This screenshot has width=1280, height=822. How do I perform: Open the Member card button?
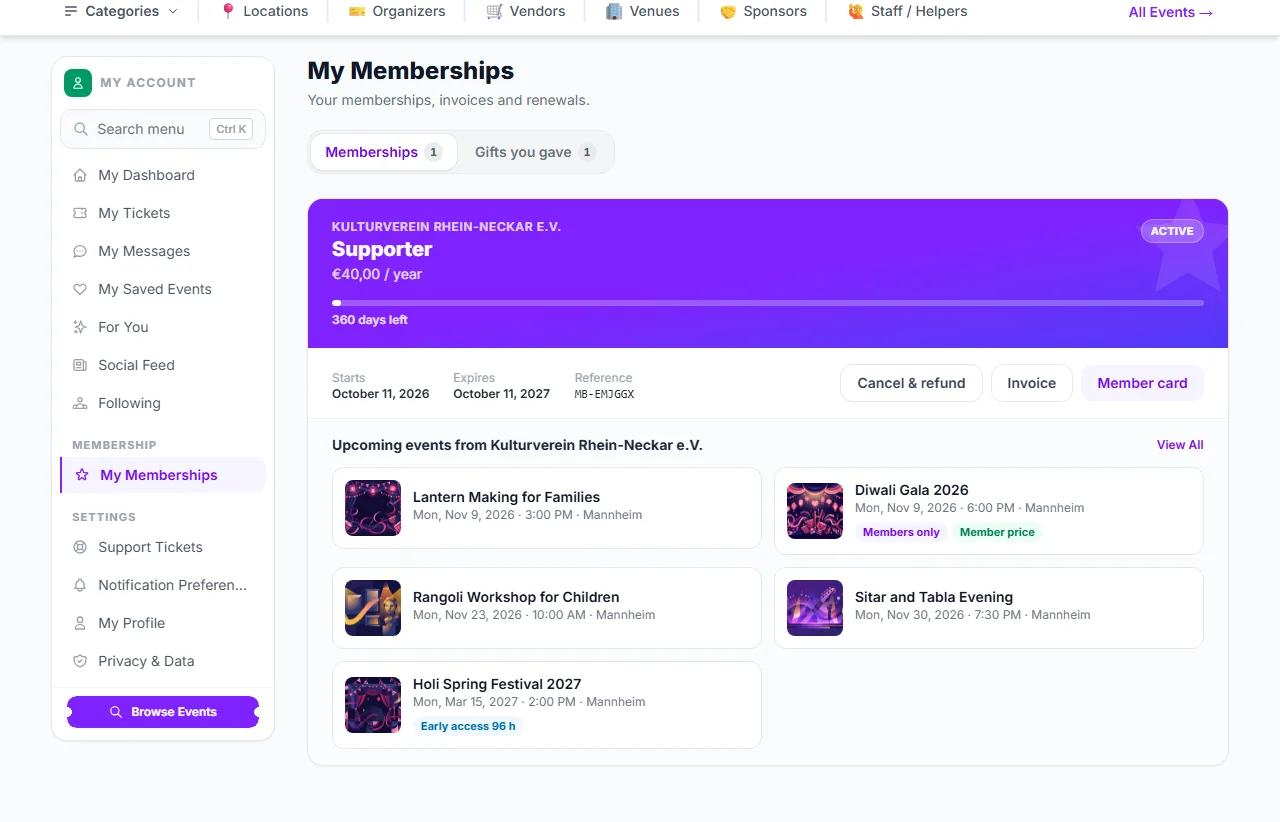tap(1142, 383)
